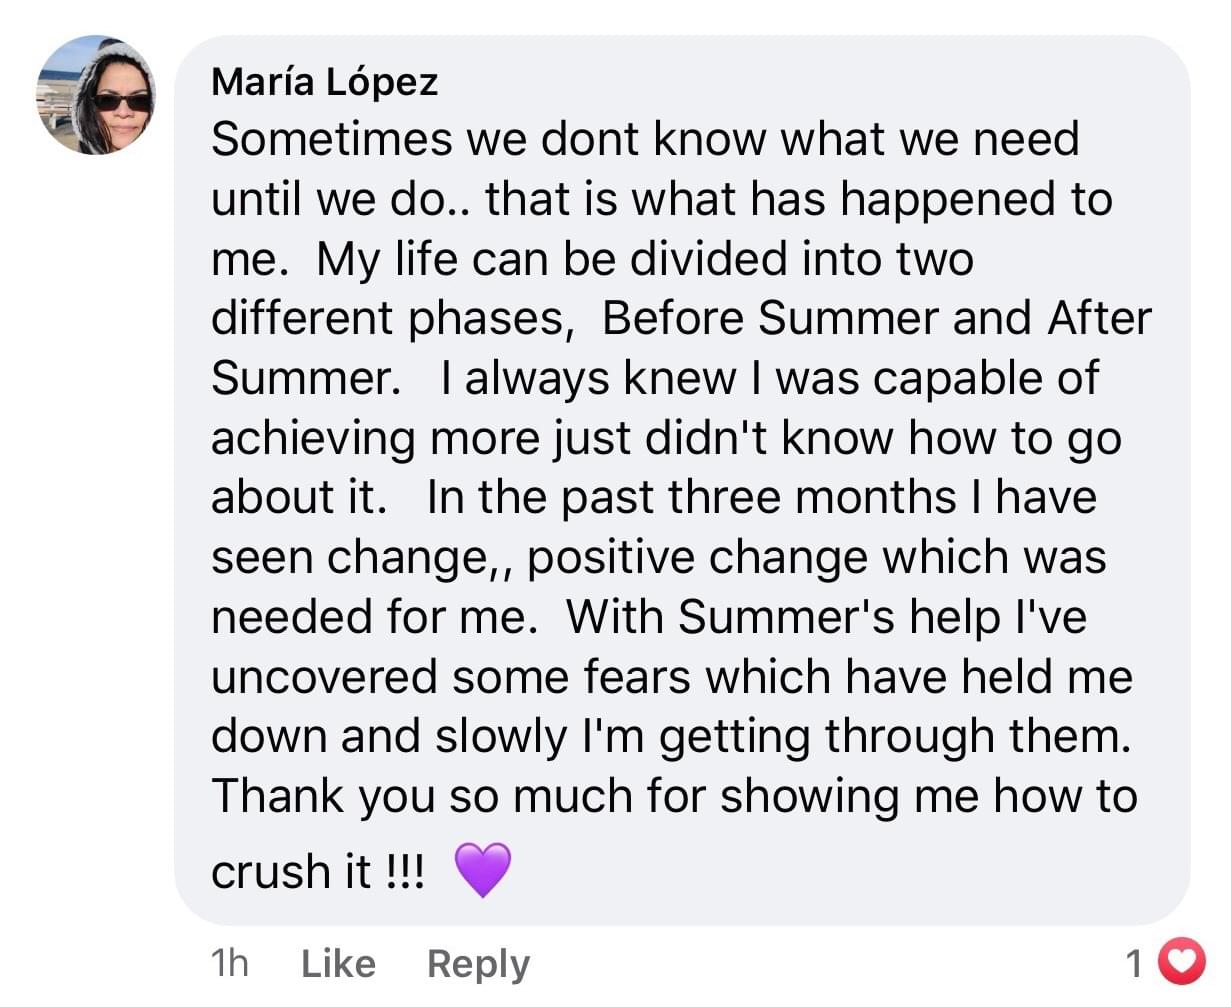Click the reaction count number 1
1231x1007 pixels.
point(1134,963)
